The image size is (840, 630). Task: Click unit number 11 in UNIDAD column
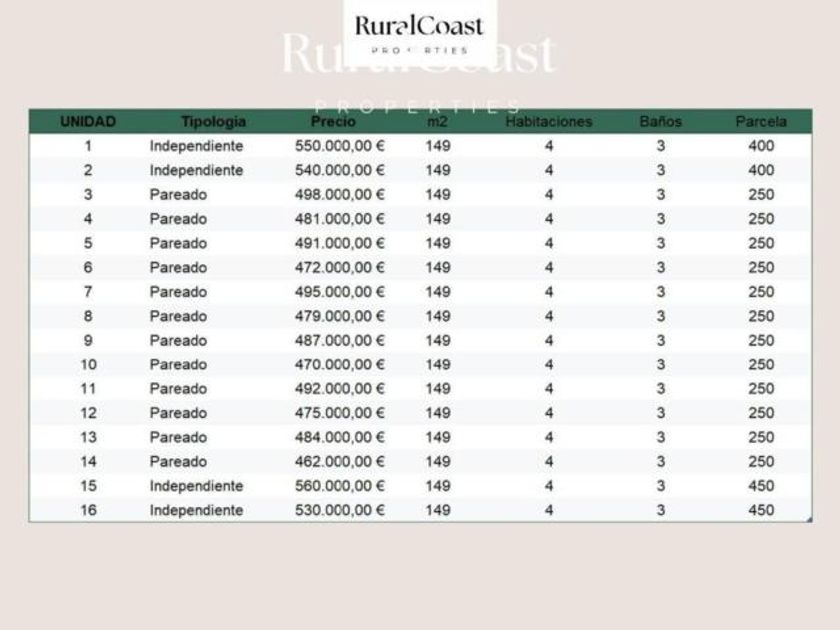point(88,388)
